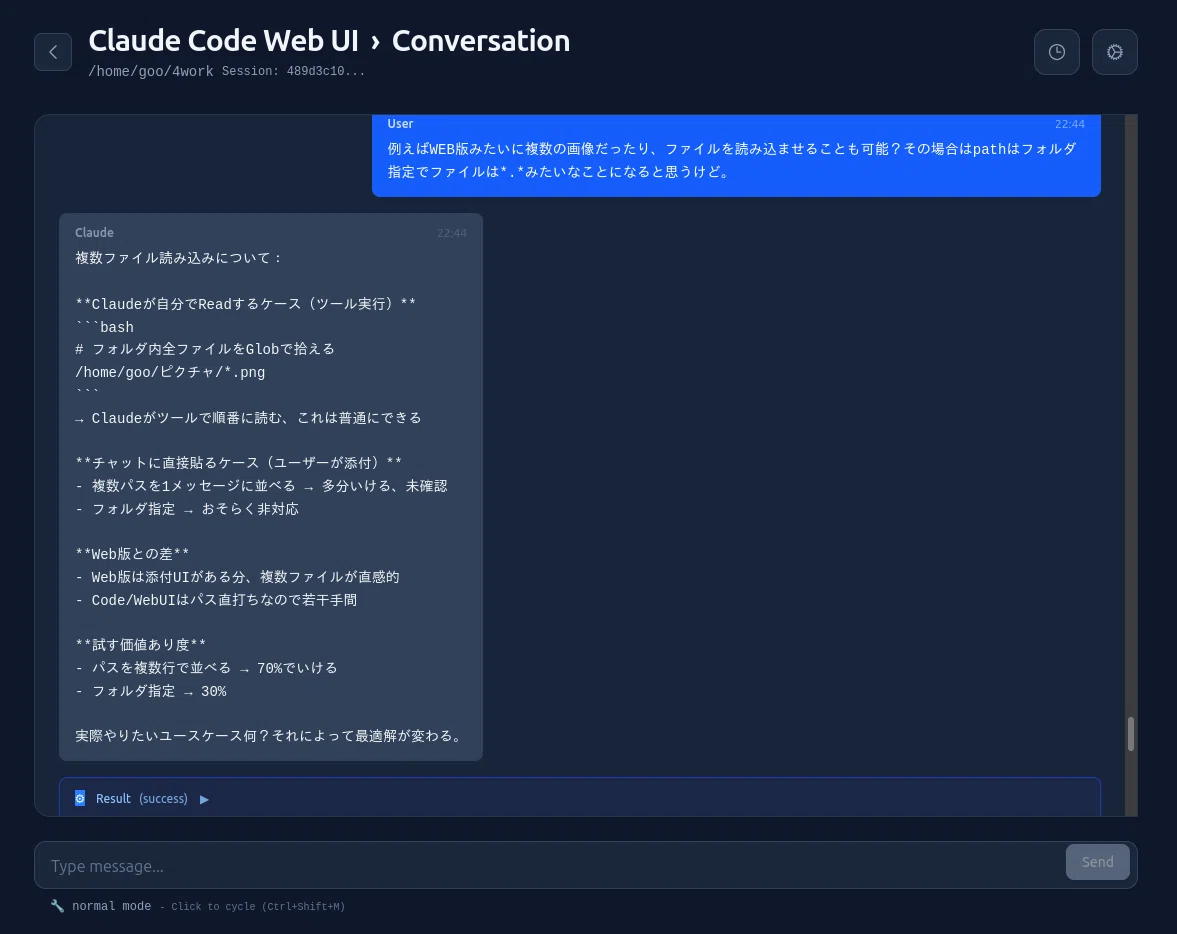
Task: Click the wrench icon beside normal mode
Action: point(57,905)
